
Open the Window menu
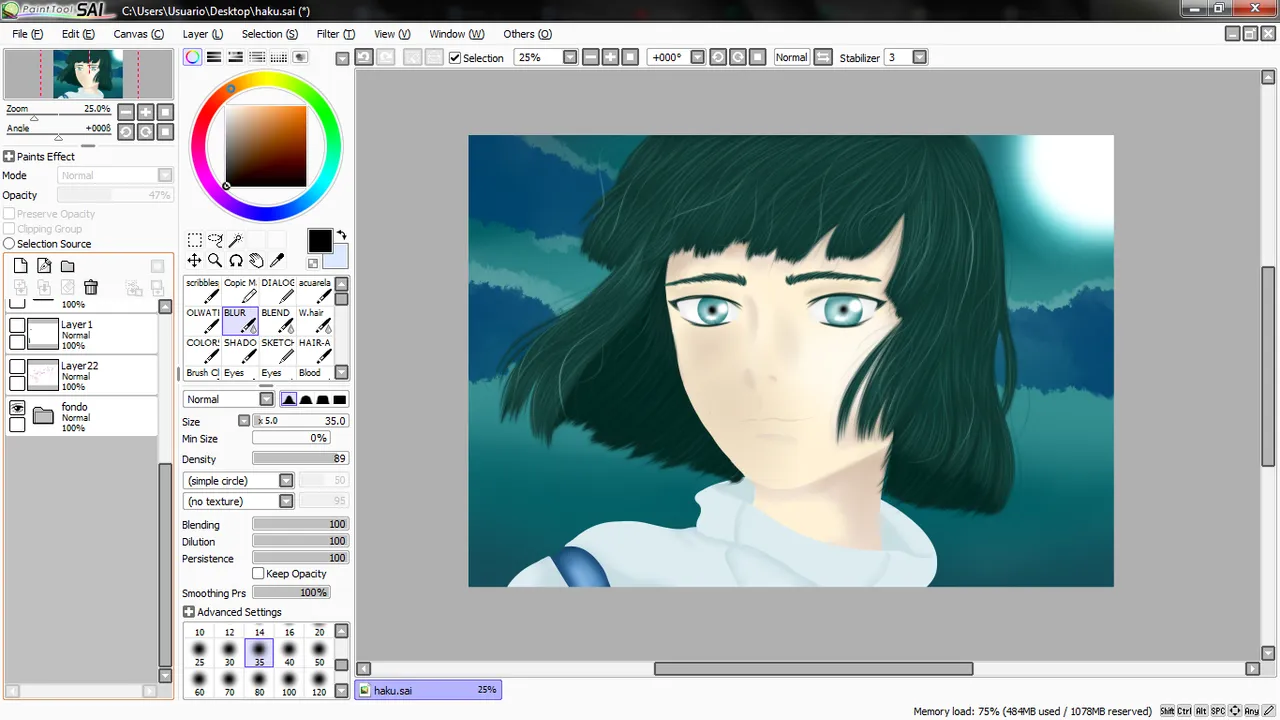point(456,34)
